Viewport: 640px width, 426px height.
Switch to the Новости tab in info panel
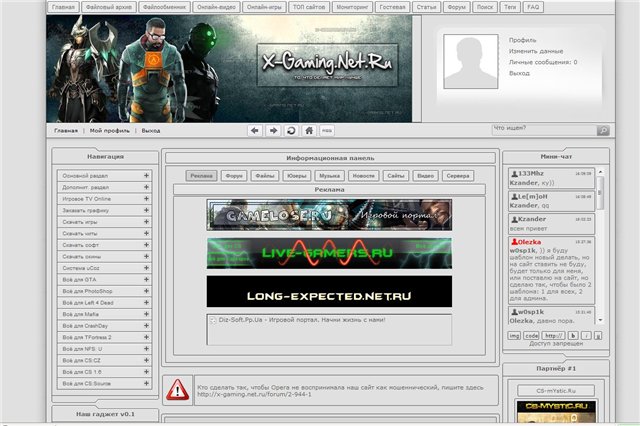tap(363, 176)
